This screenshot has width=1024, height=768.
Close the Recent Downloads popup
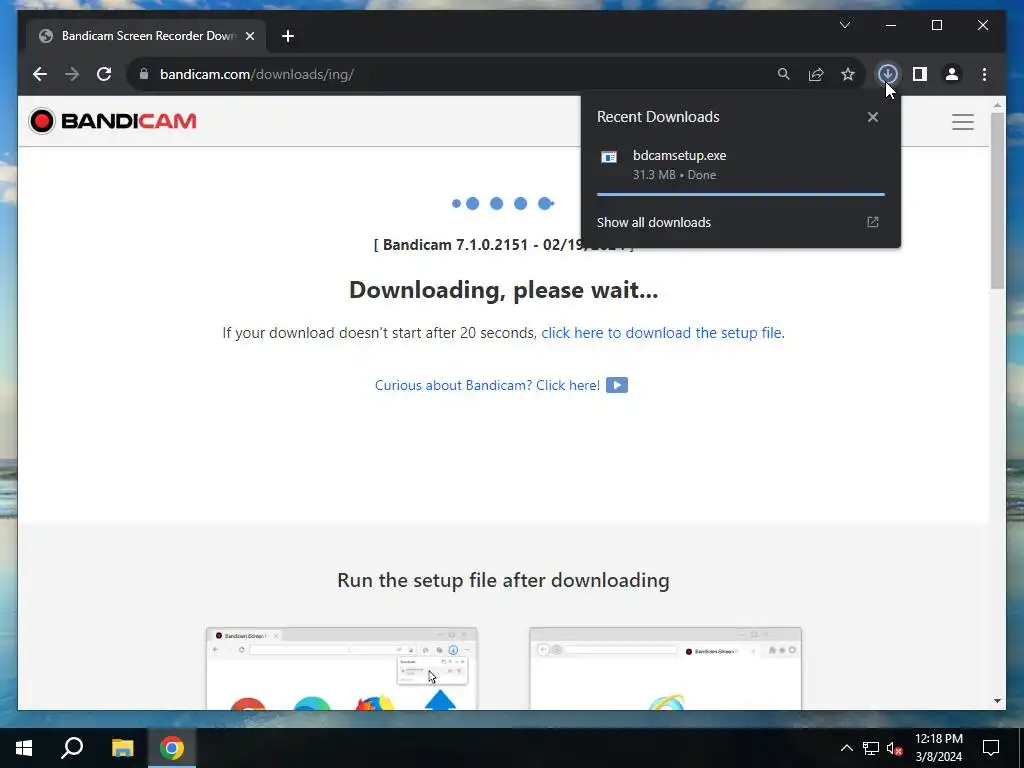tap(872, 117)
